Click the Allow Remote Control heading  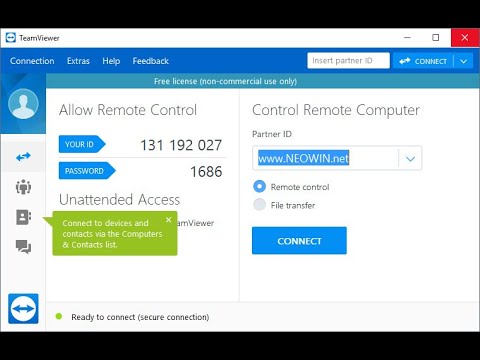click(x=128, y=110)
